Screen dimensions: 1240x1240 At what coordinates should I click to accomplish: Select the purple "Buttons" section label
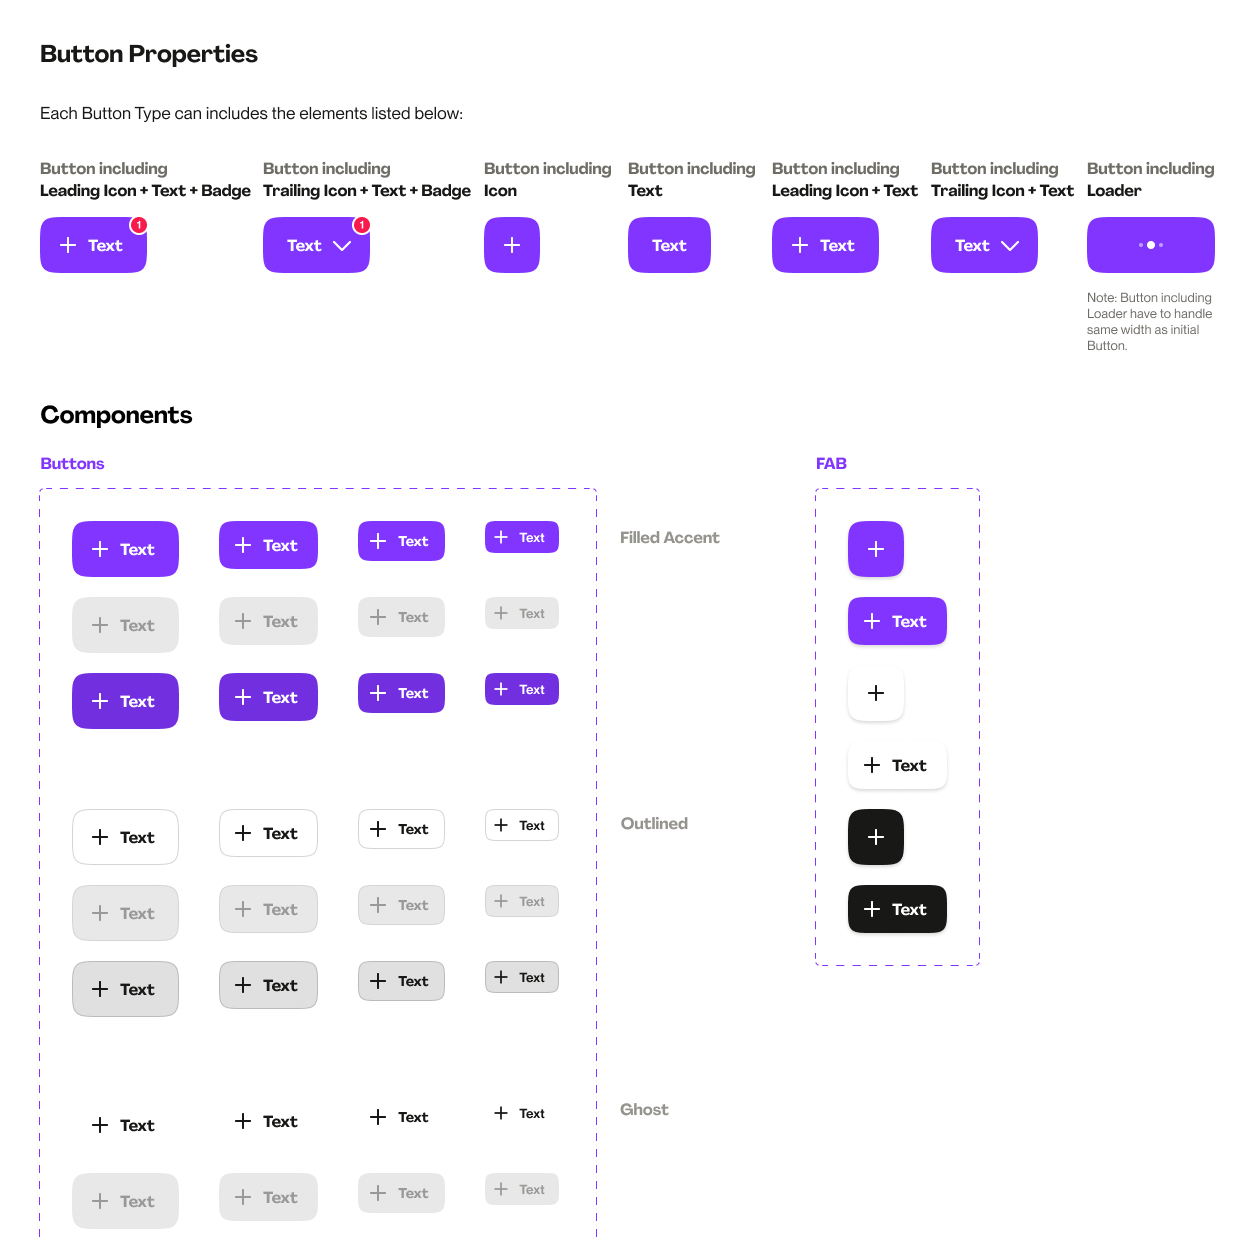72,464
